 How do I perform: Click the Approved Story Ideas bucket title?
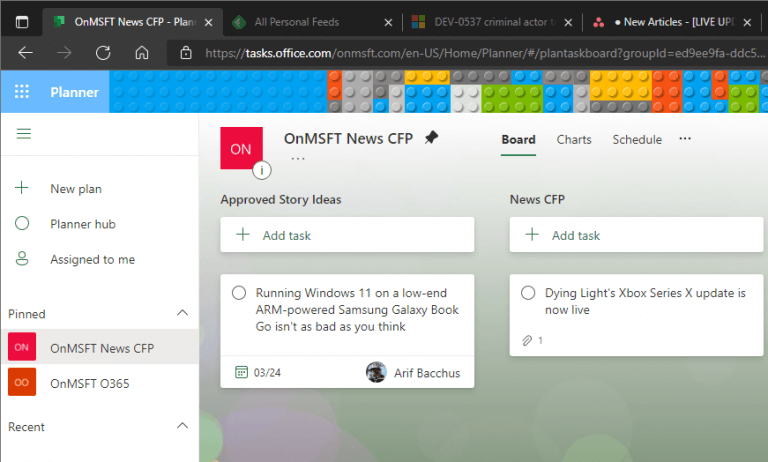(x=281, y=199)
